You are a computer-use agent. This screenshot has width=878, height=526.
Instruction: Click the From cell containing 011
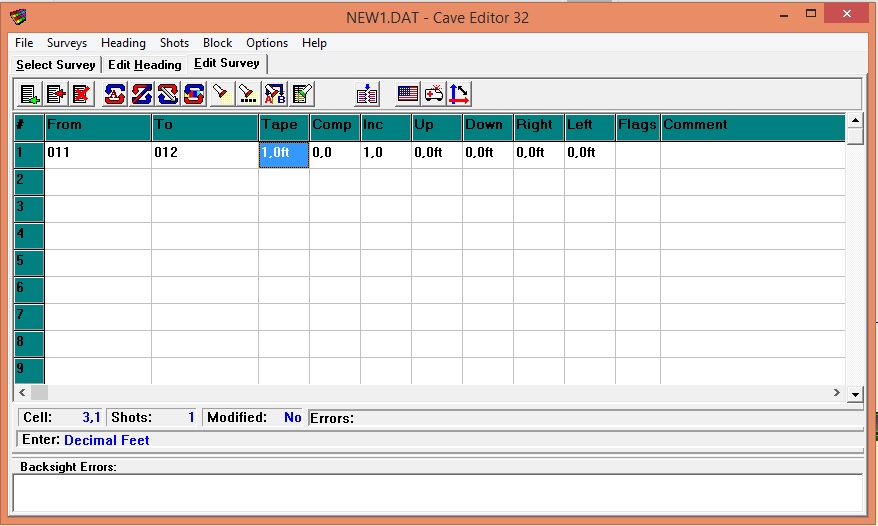point(98,154)
